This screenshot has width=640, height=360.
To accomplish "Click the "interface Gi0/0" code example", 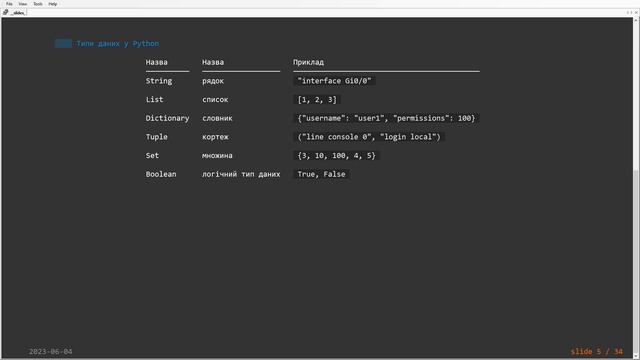I will click(x=334, y=81).
